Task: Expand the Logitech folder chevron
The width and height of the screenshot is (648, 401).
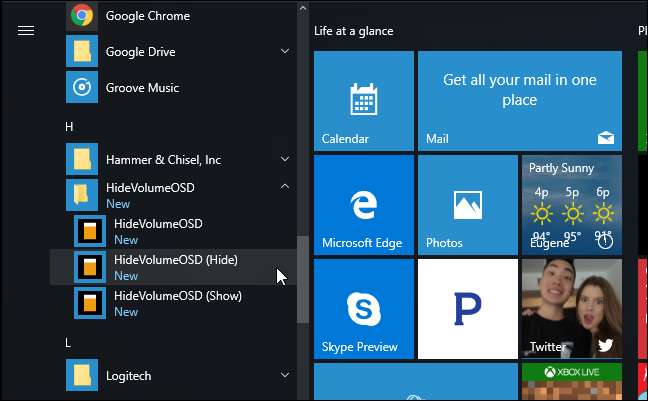Action: point(285,376)
